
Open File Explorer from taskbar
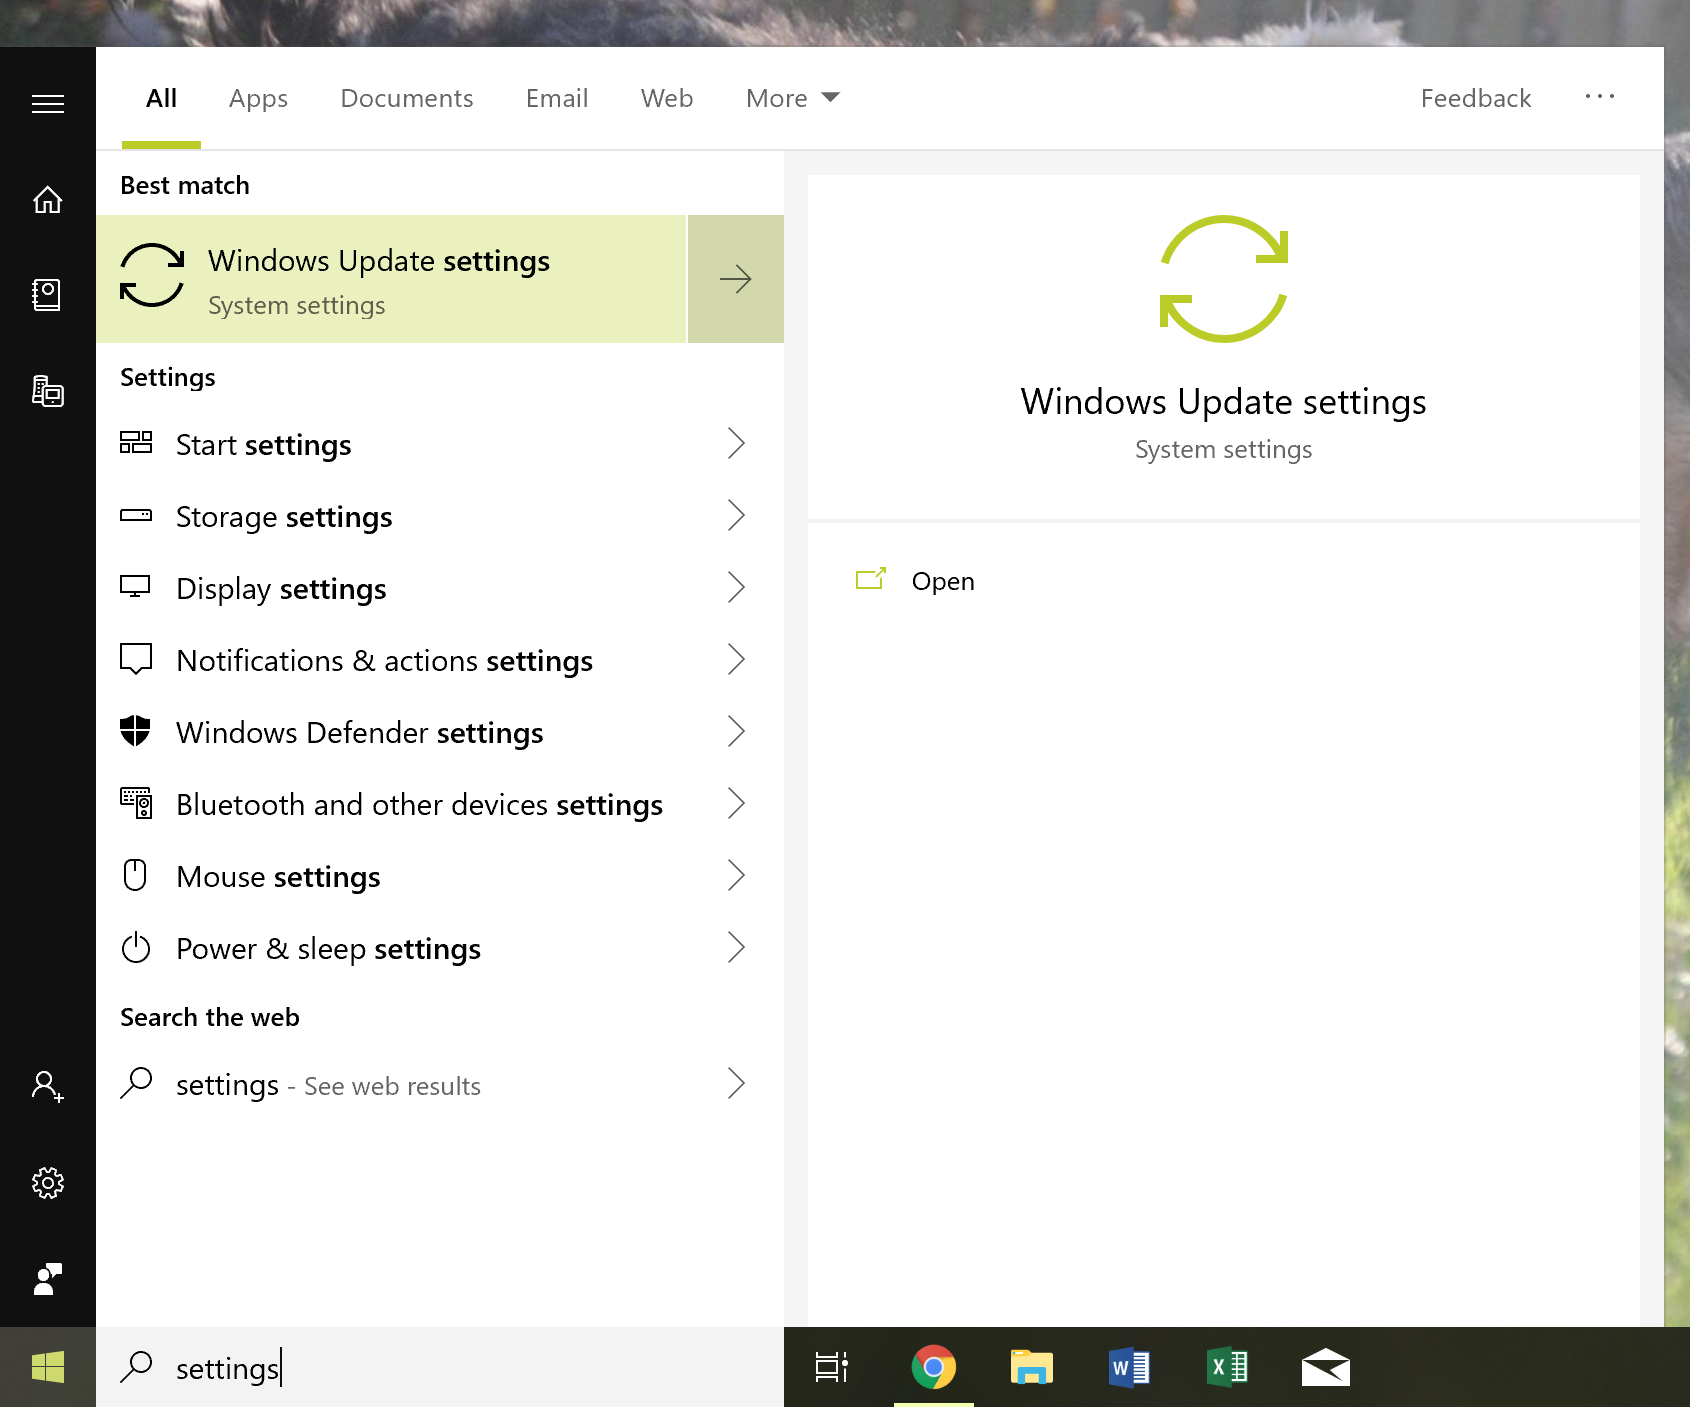[1032, 1367]
